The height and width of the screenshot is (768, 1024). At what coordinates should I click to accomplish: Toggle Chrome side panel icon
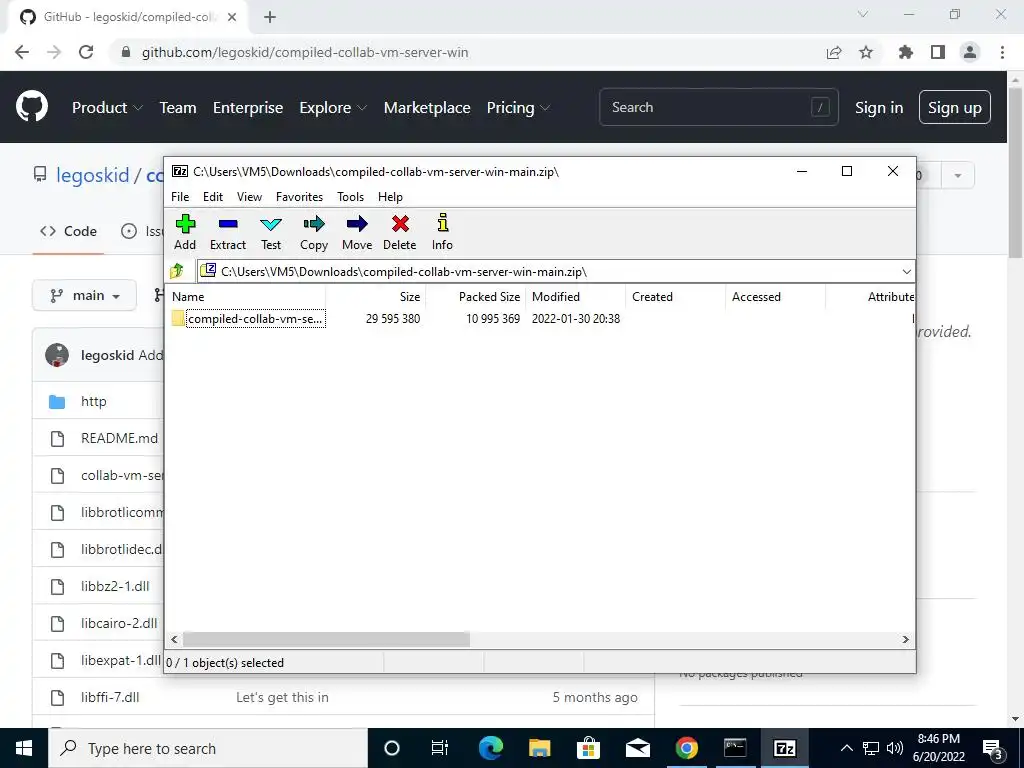coord(938,52)
